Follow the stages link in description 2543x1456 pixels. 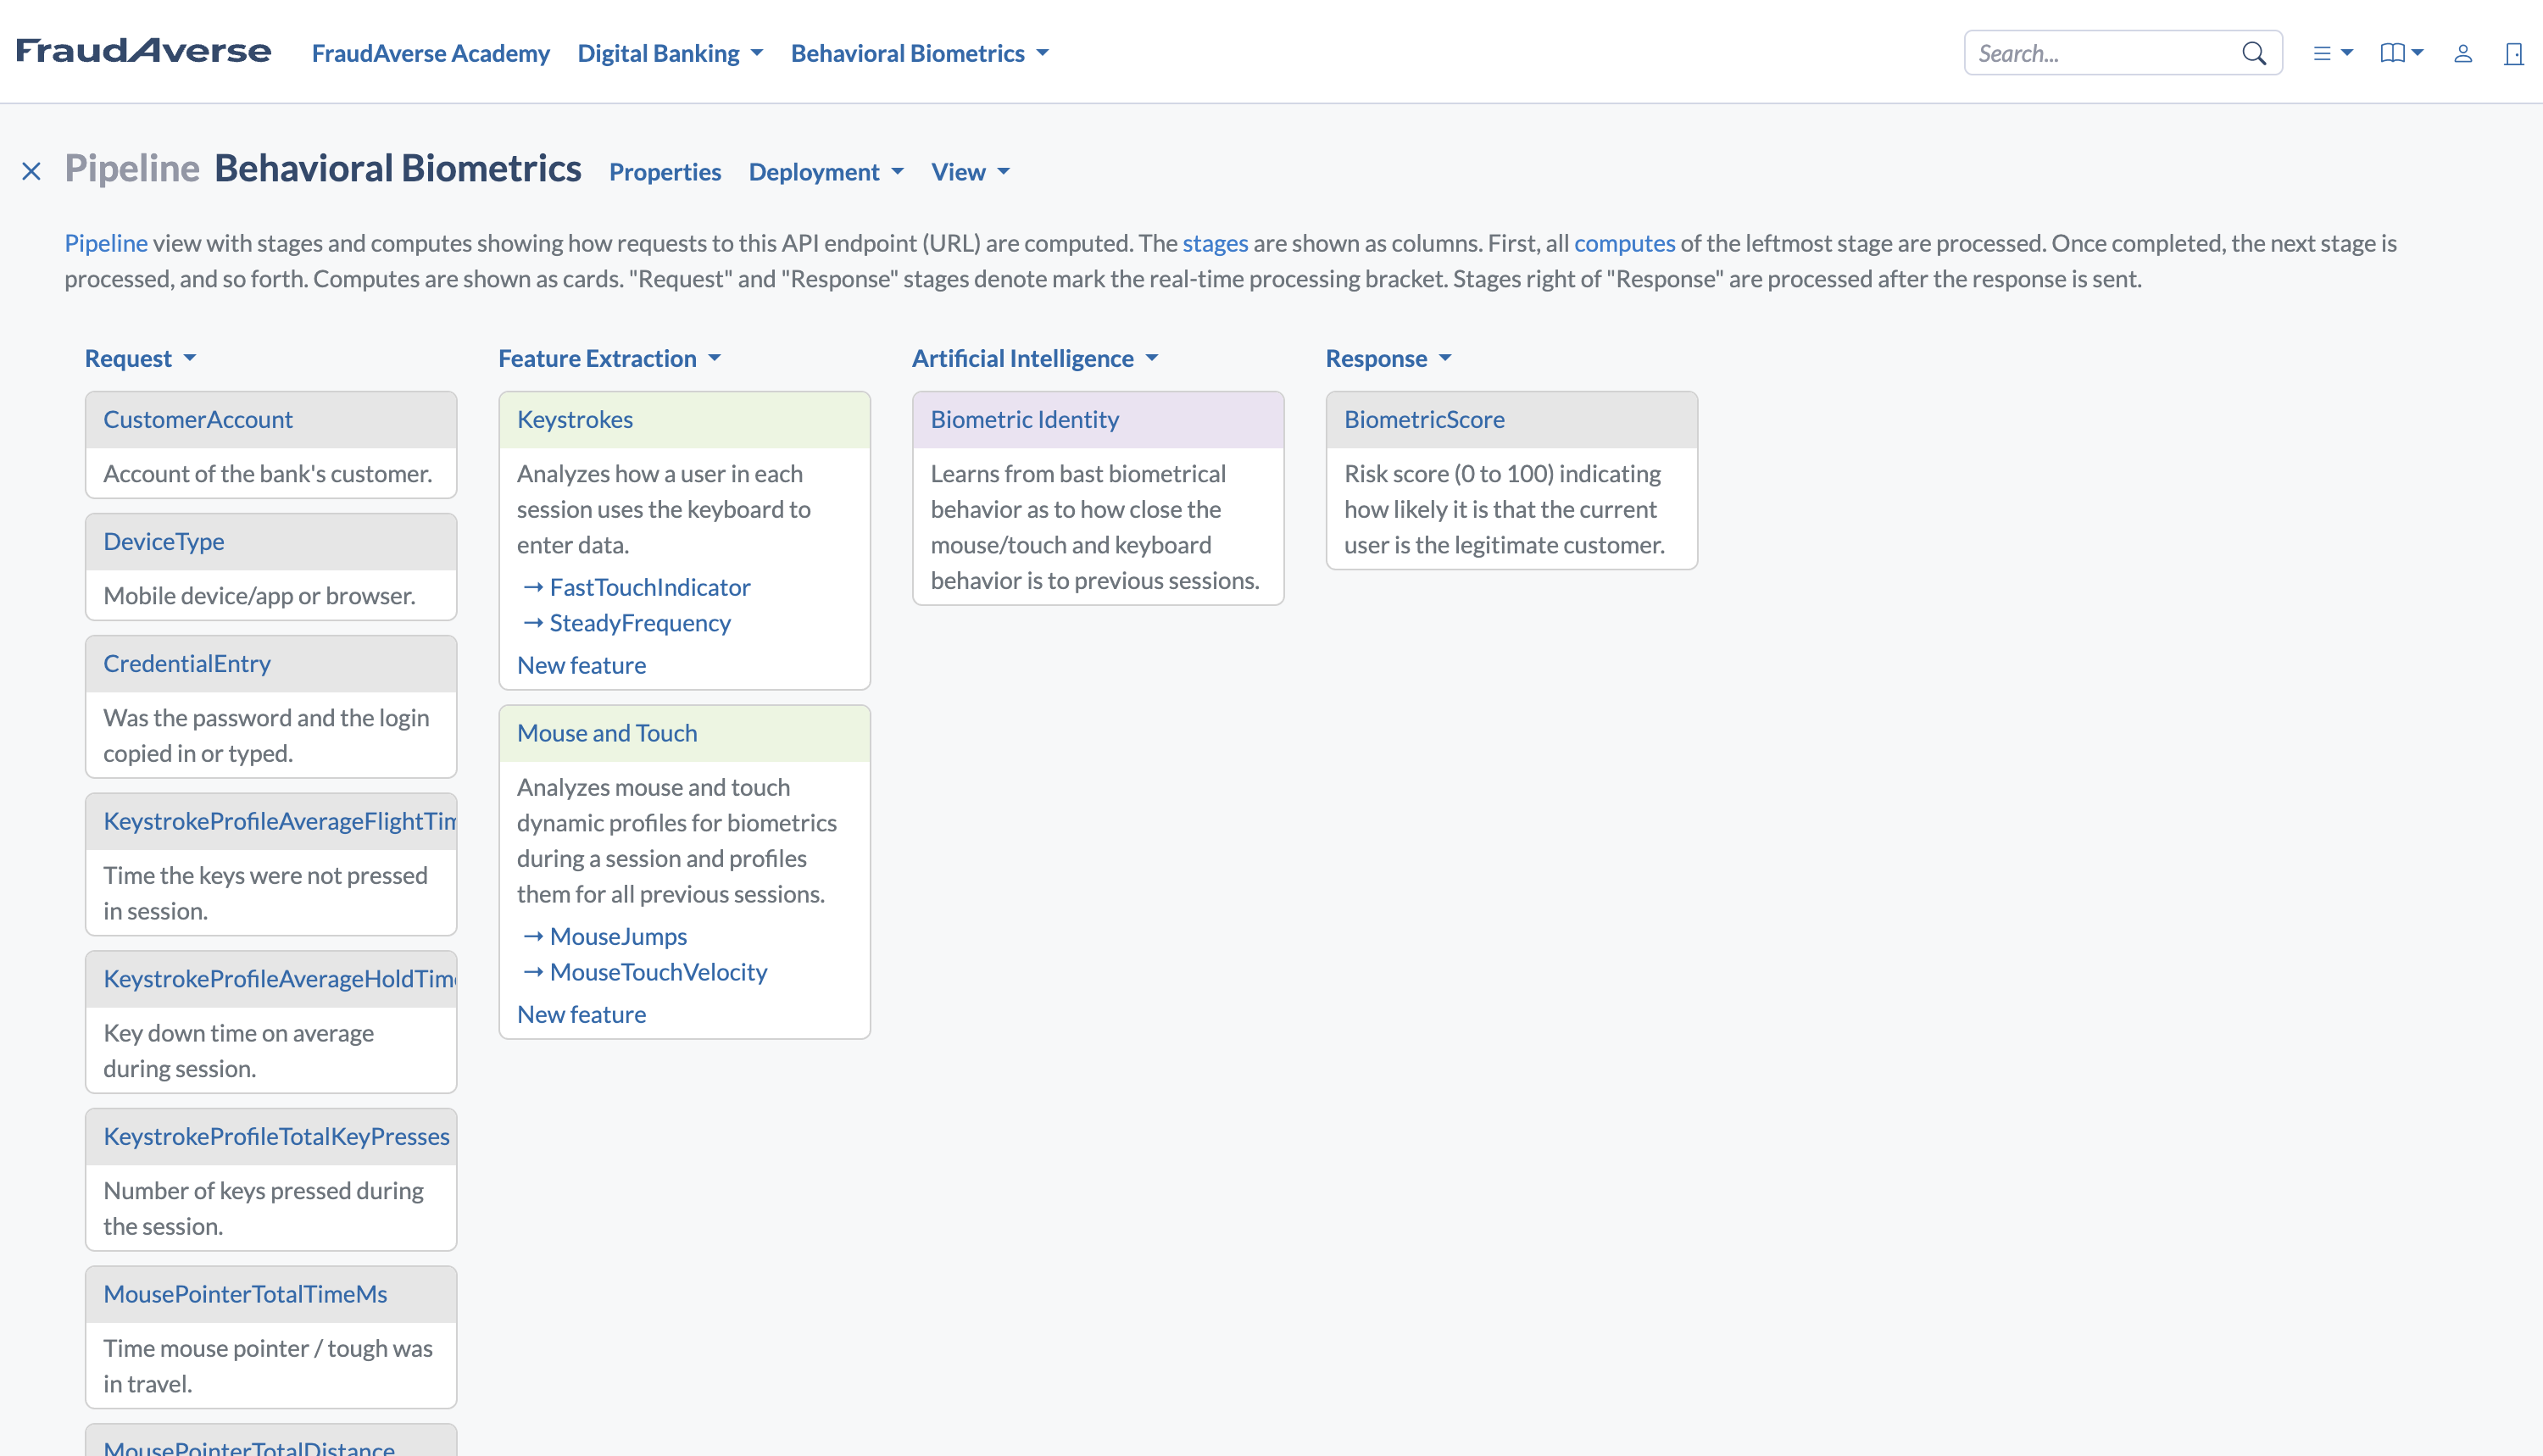[x=1215, y=243]
